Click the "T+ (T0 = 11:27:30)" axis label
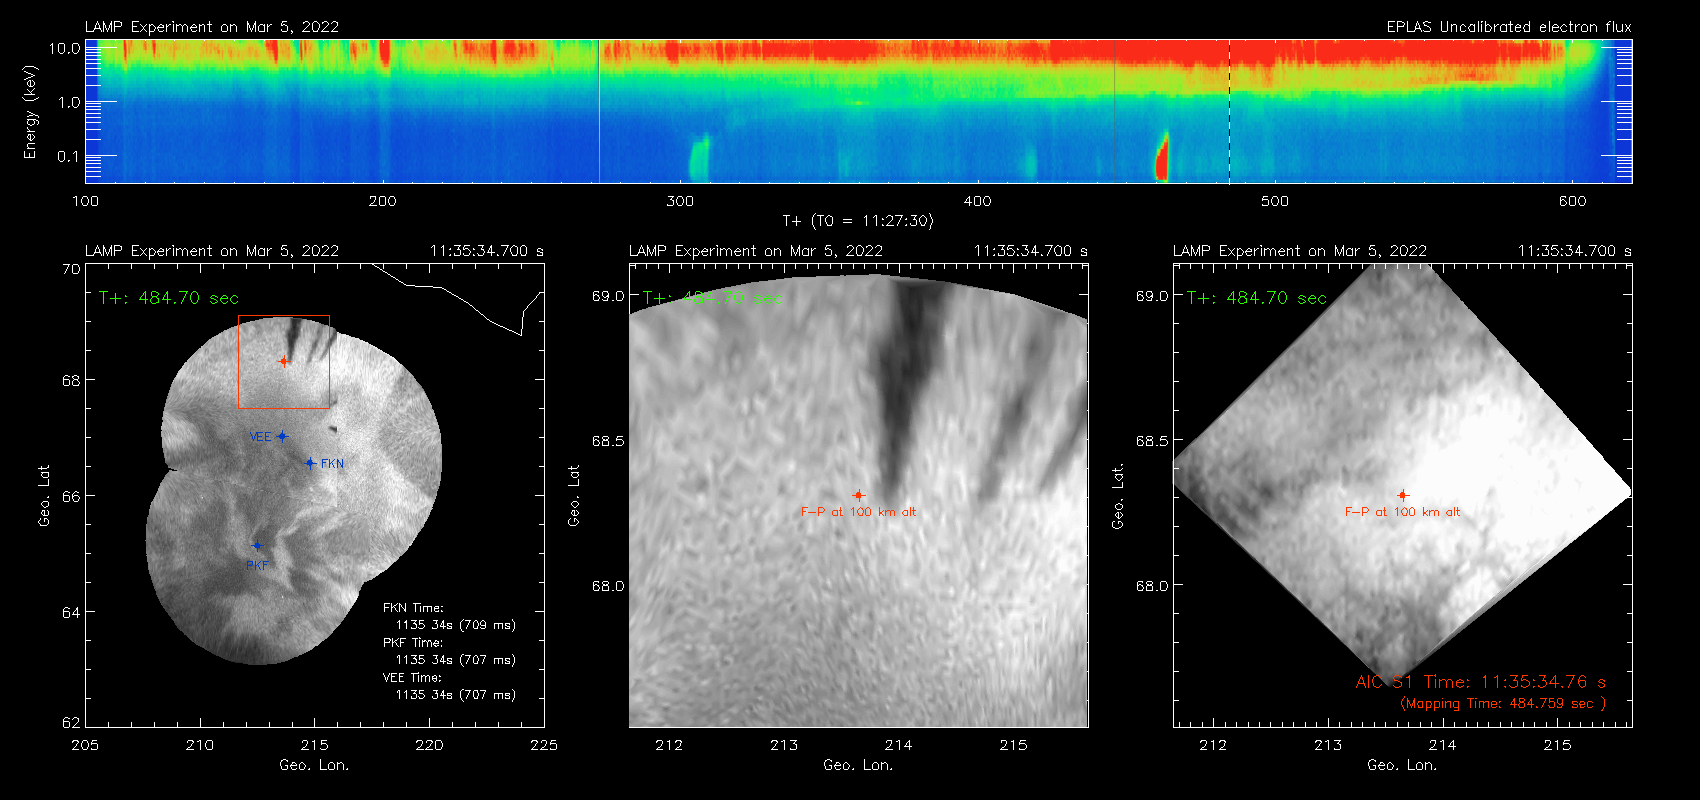Image resolution: width=1700 pixels, height=800 pixels. point(858,221)
